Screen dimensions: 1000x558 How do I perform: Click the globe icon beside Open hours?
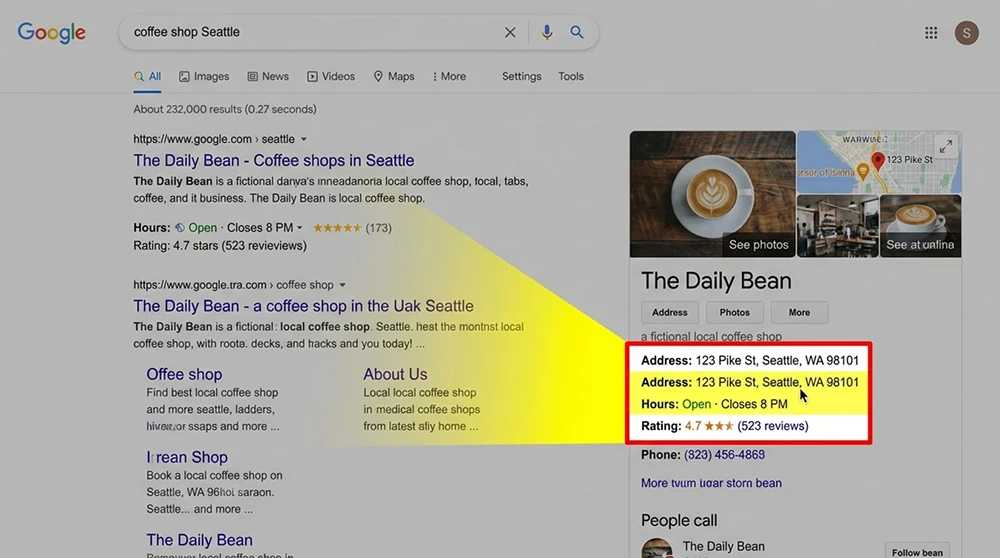coord(180,228)
